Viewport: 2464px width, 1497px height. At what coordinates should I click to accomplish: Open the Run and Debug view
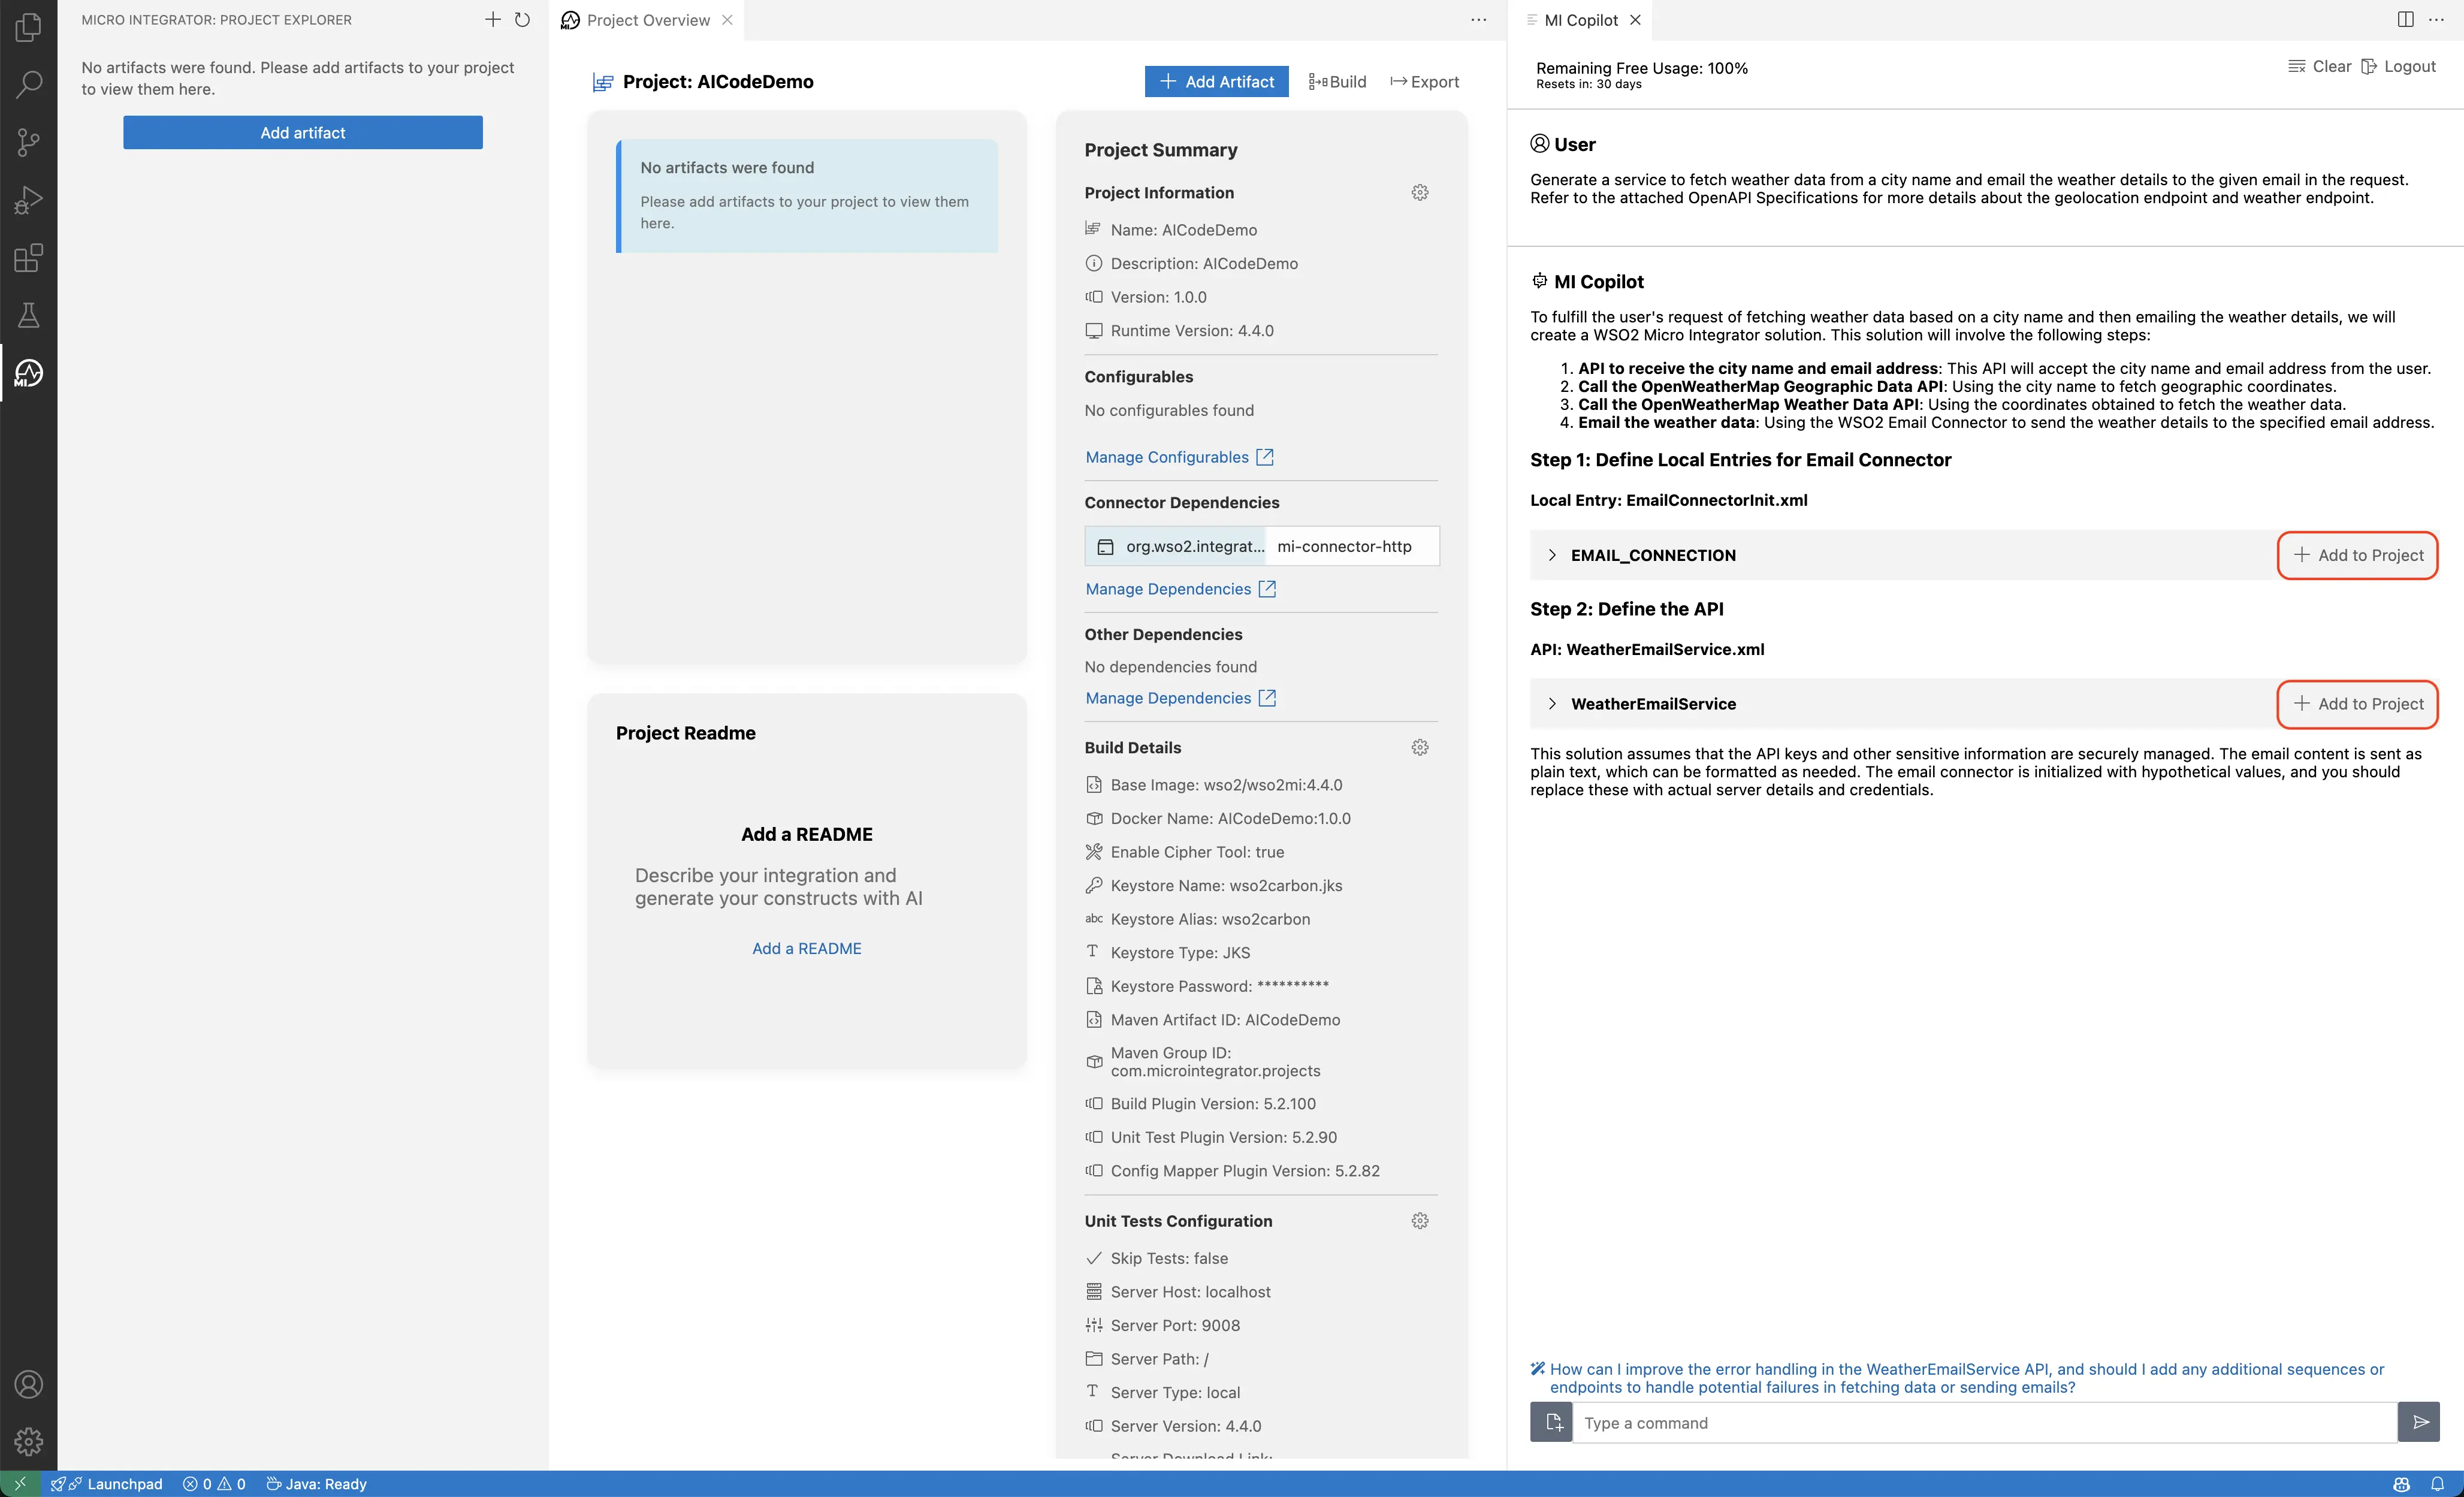(x=28, y=200)
